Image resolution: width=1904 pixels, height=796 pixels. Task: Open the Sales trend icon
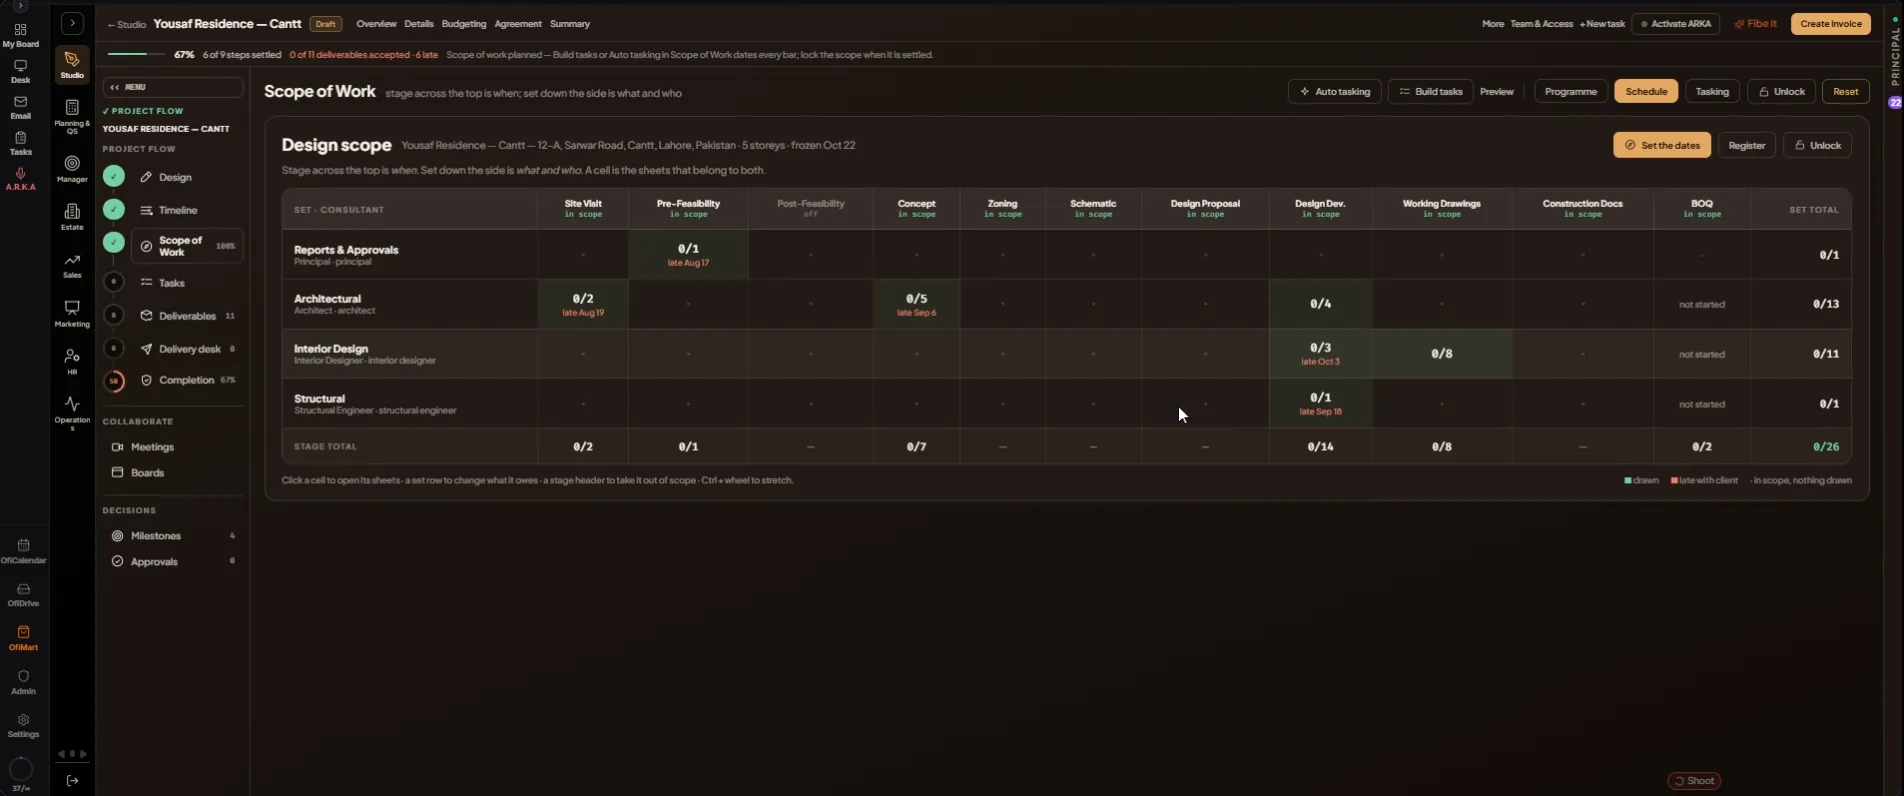tap(72, 265)
